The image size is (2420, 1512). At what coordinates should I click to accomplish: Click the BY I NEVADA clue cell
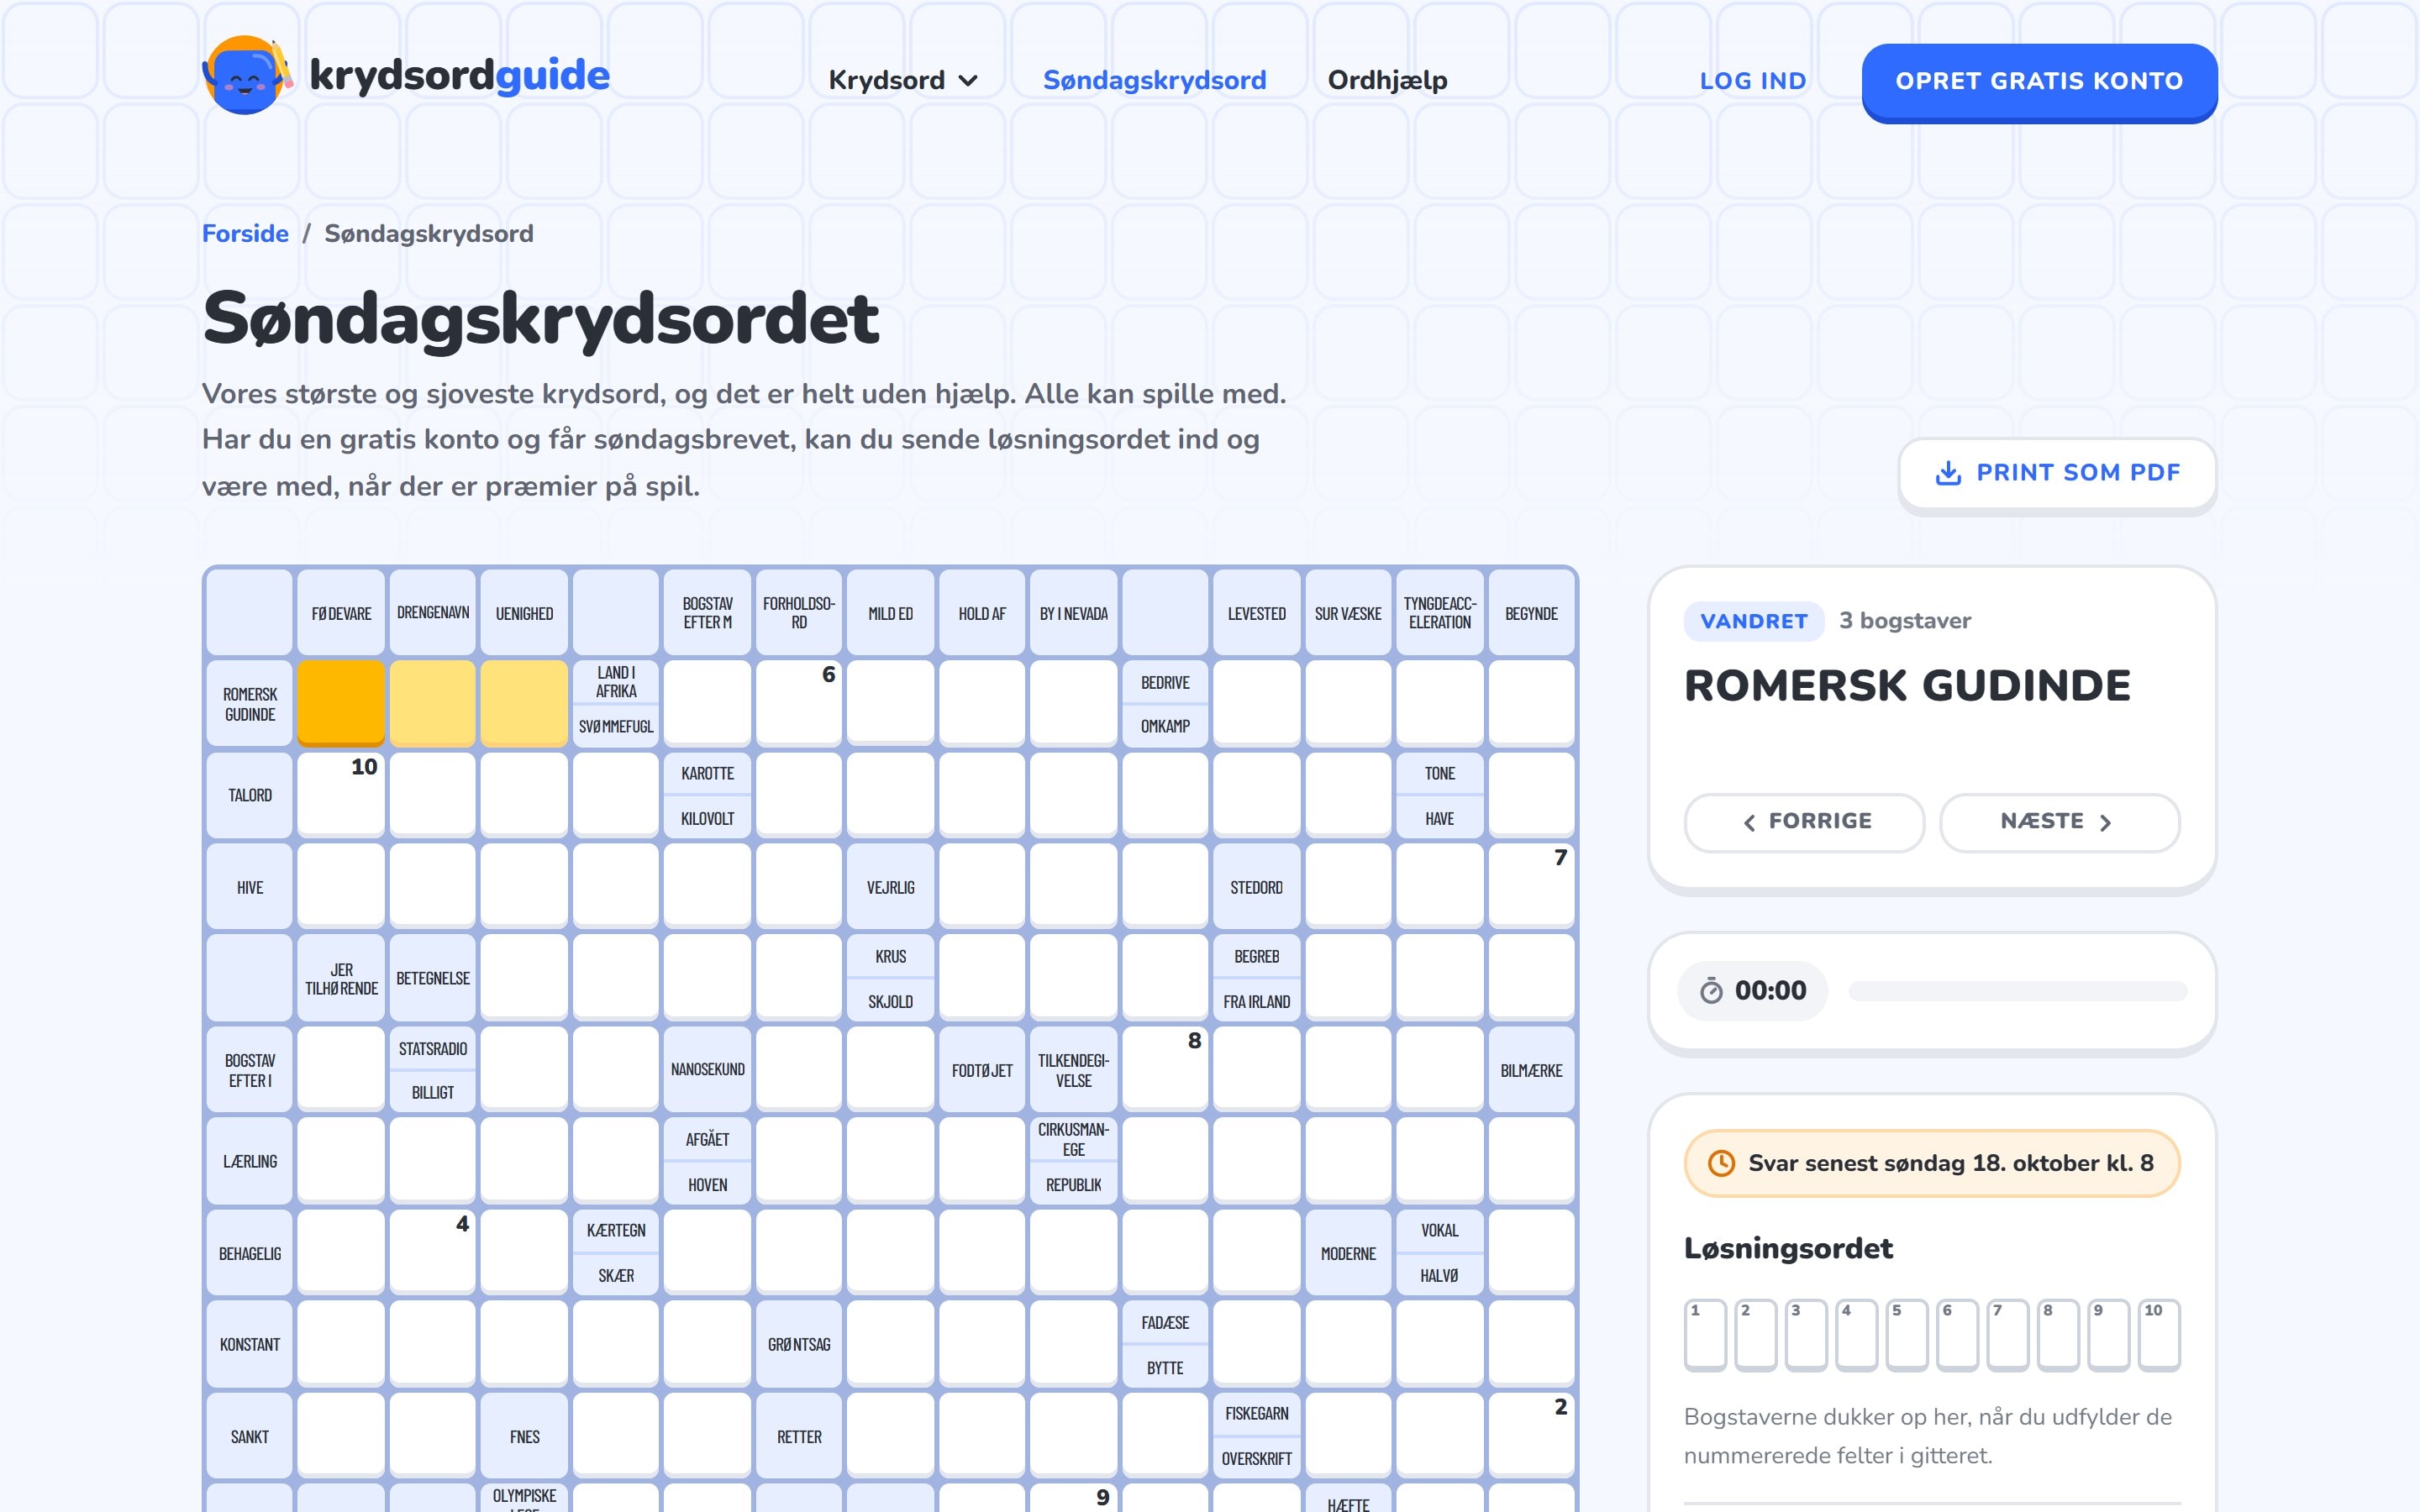[x=1074, y=613]
